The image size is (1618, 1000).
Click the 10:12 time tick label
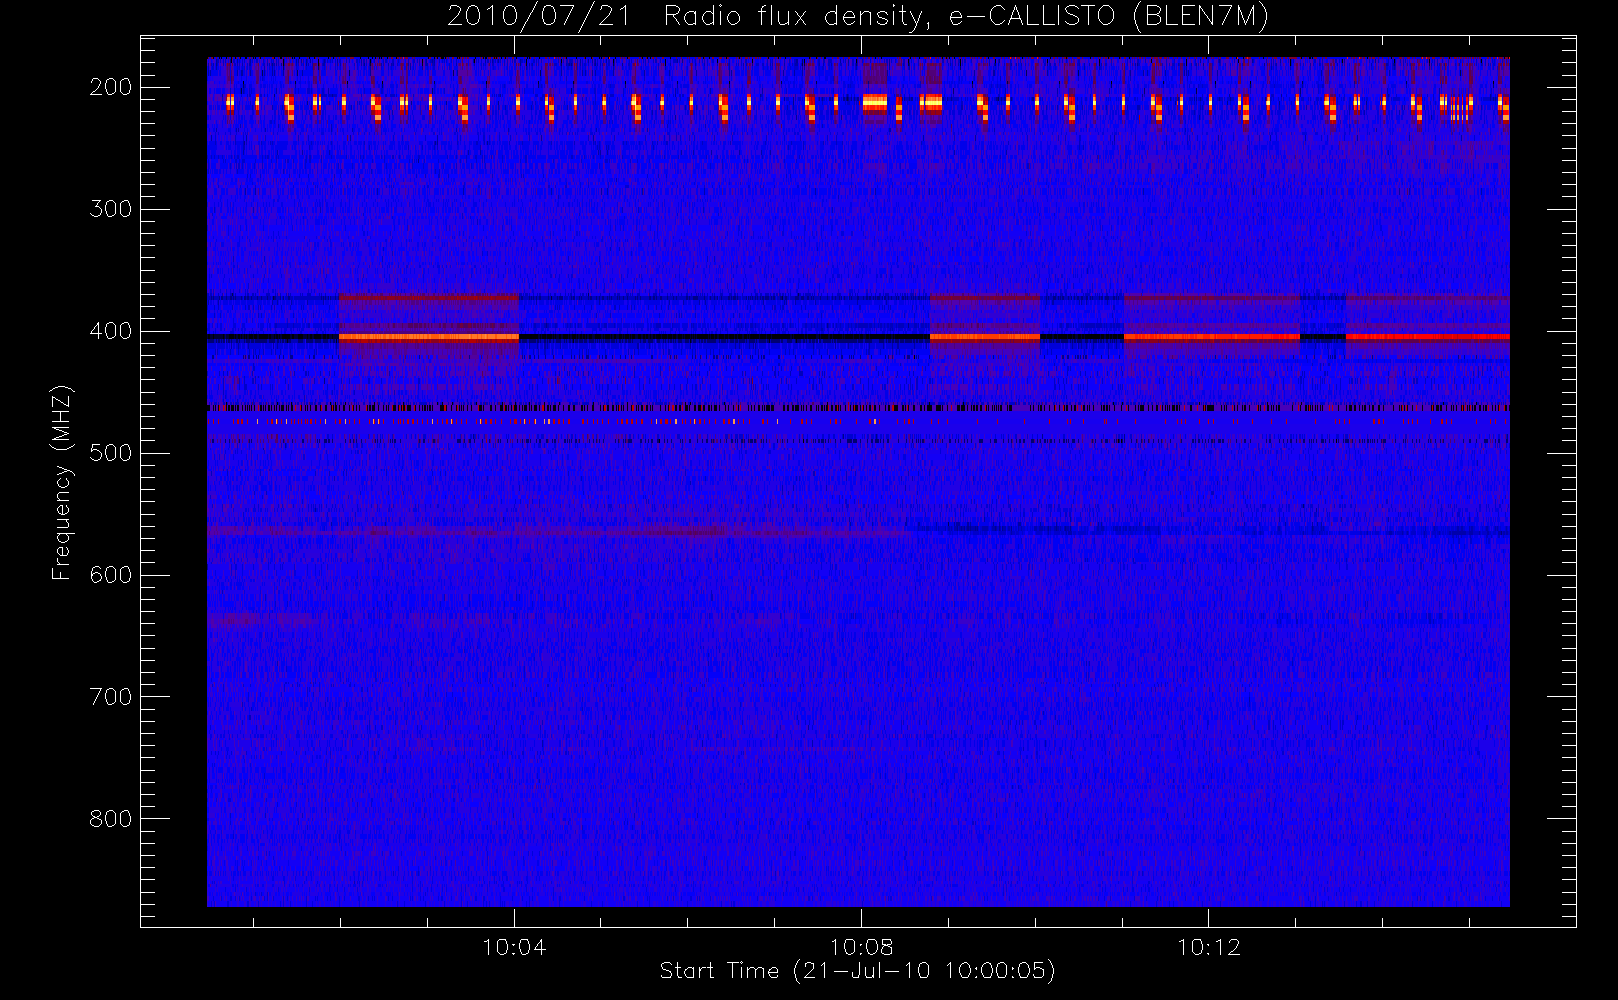coord(1208,947)
